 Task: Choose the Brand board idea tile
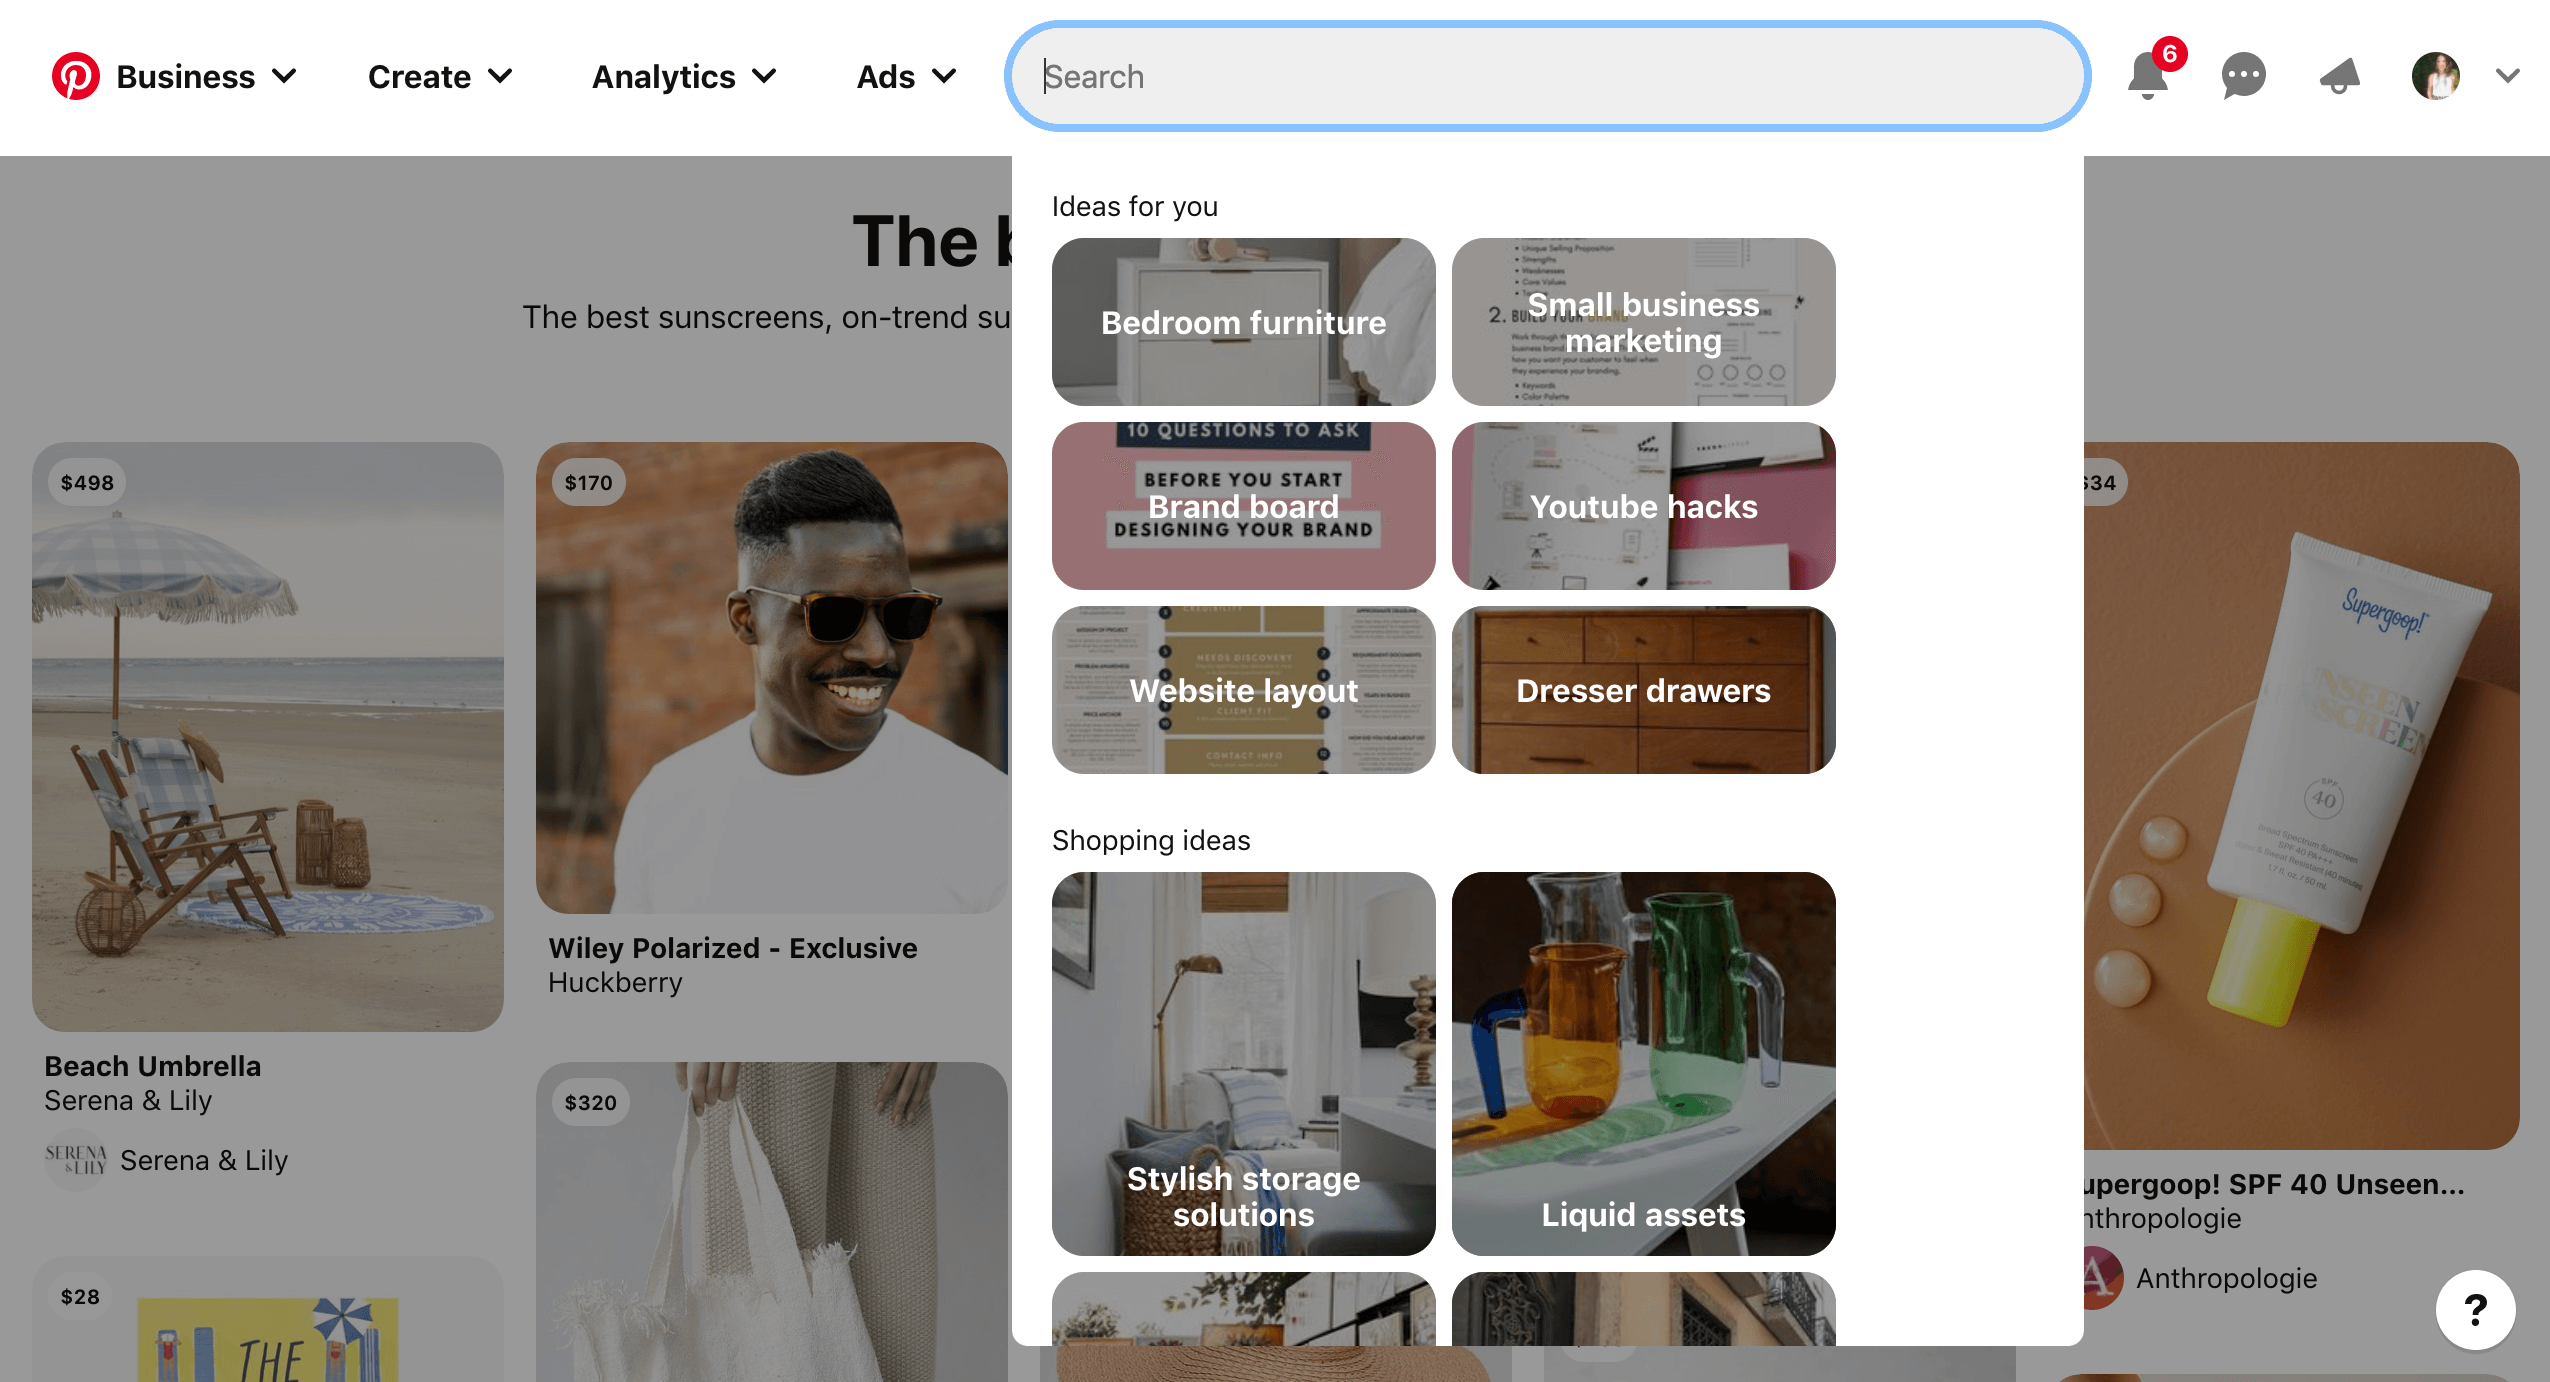pyautogui.click(x=1243, y=506)
